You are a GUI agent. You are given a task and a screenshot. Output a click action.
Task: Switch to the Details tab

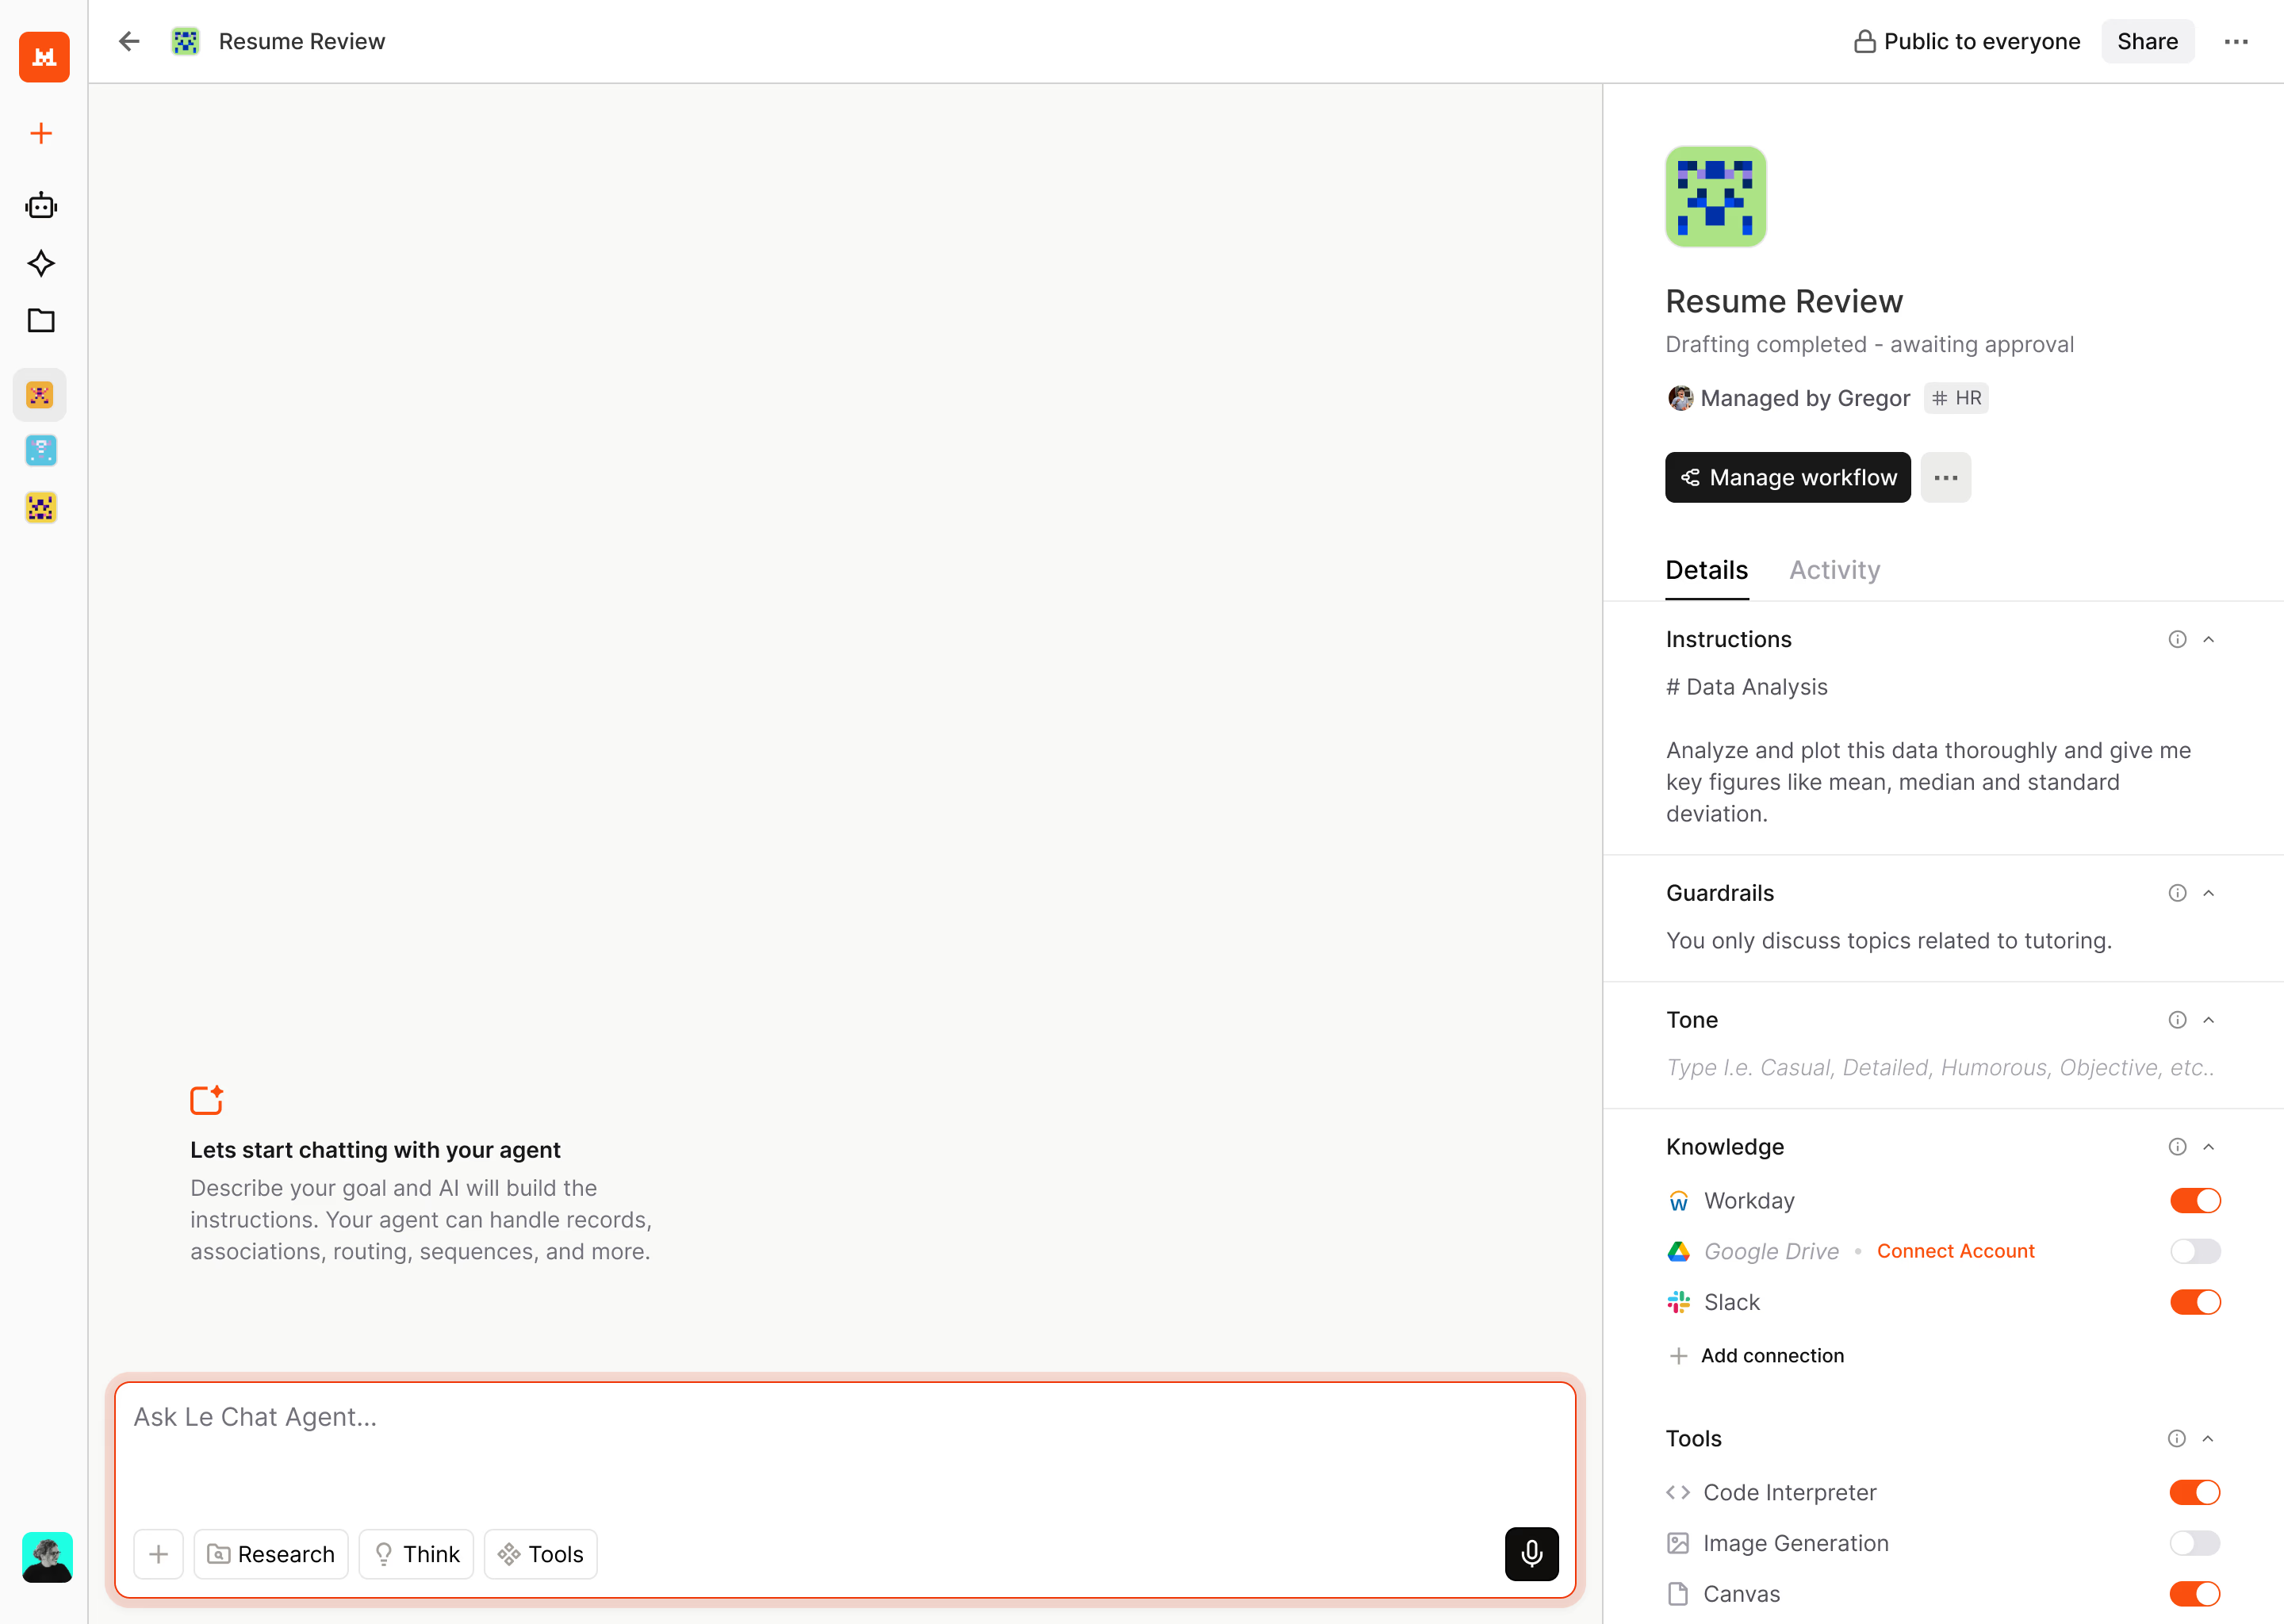click(1706, 570)
